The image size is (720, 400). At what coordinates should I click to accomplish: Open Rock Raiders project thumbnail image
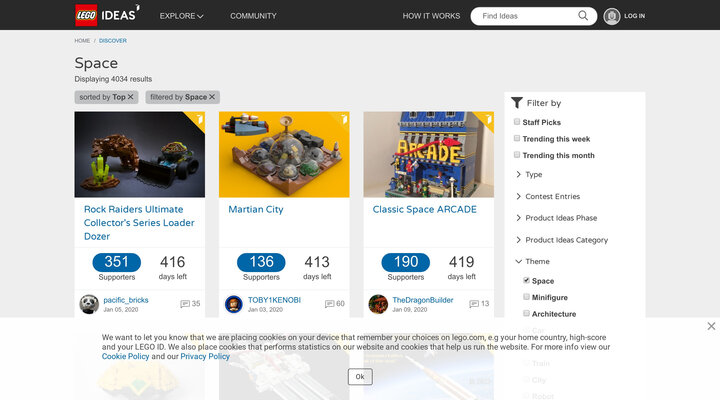point(140,154)
